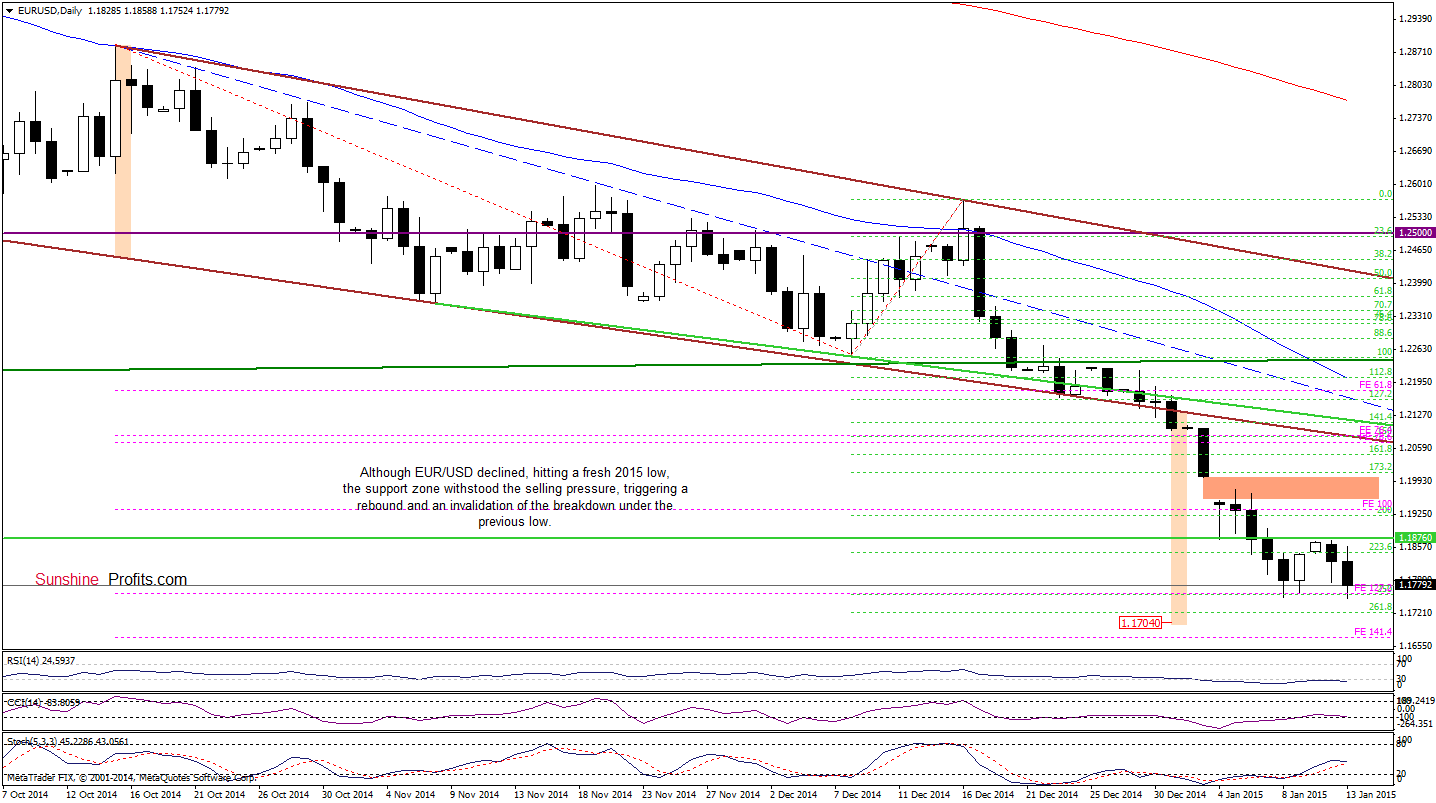The width and height of the screenshot is (1436, 803).
Task: Click the 1.1993 price axis label
Action: click(x=1415, y=481)
